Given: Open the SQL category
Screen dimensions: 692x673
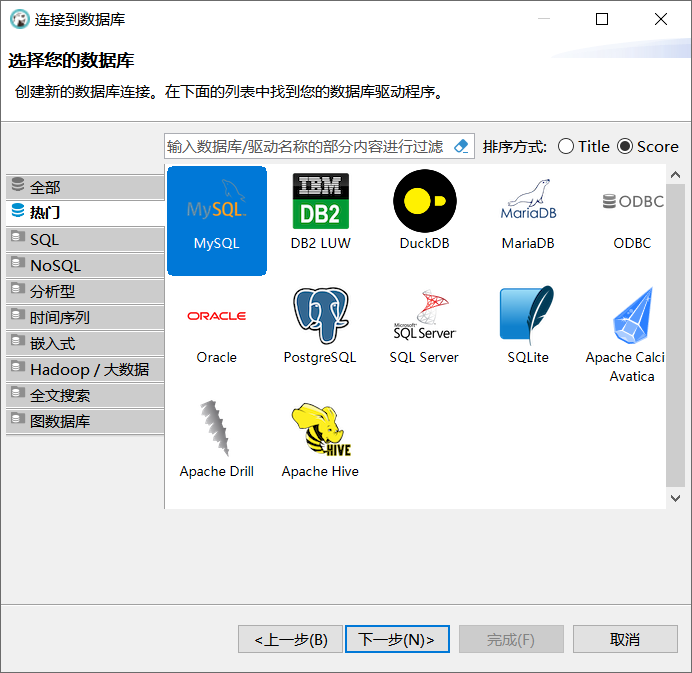Looking at the screenshot, I should (x=86, y=239).
